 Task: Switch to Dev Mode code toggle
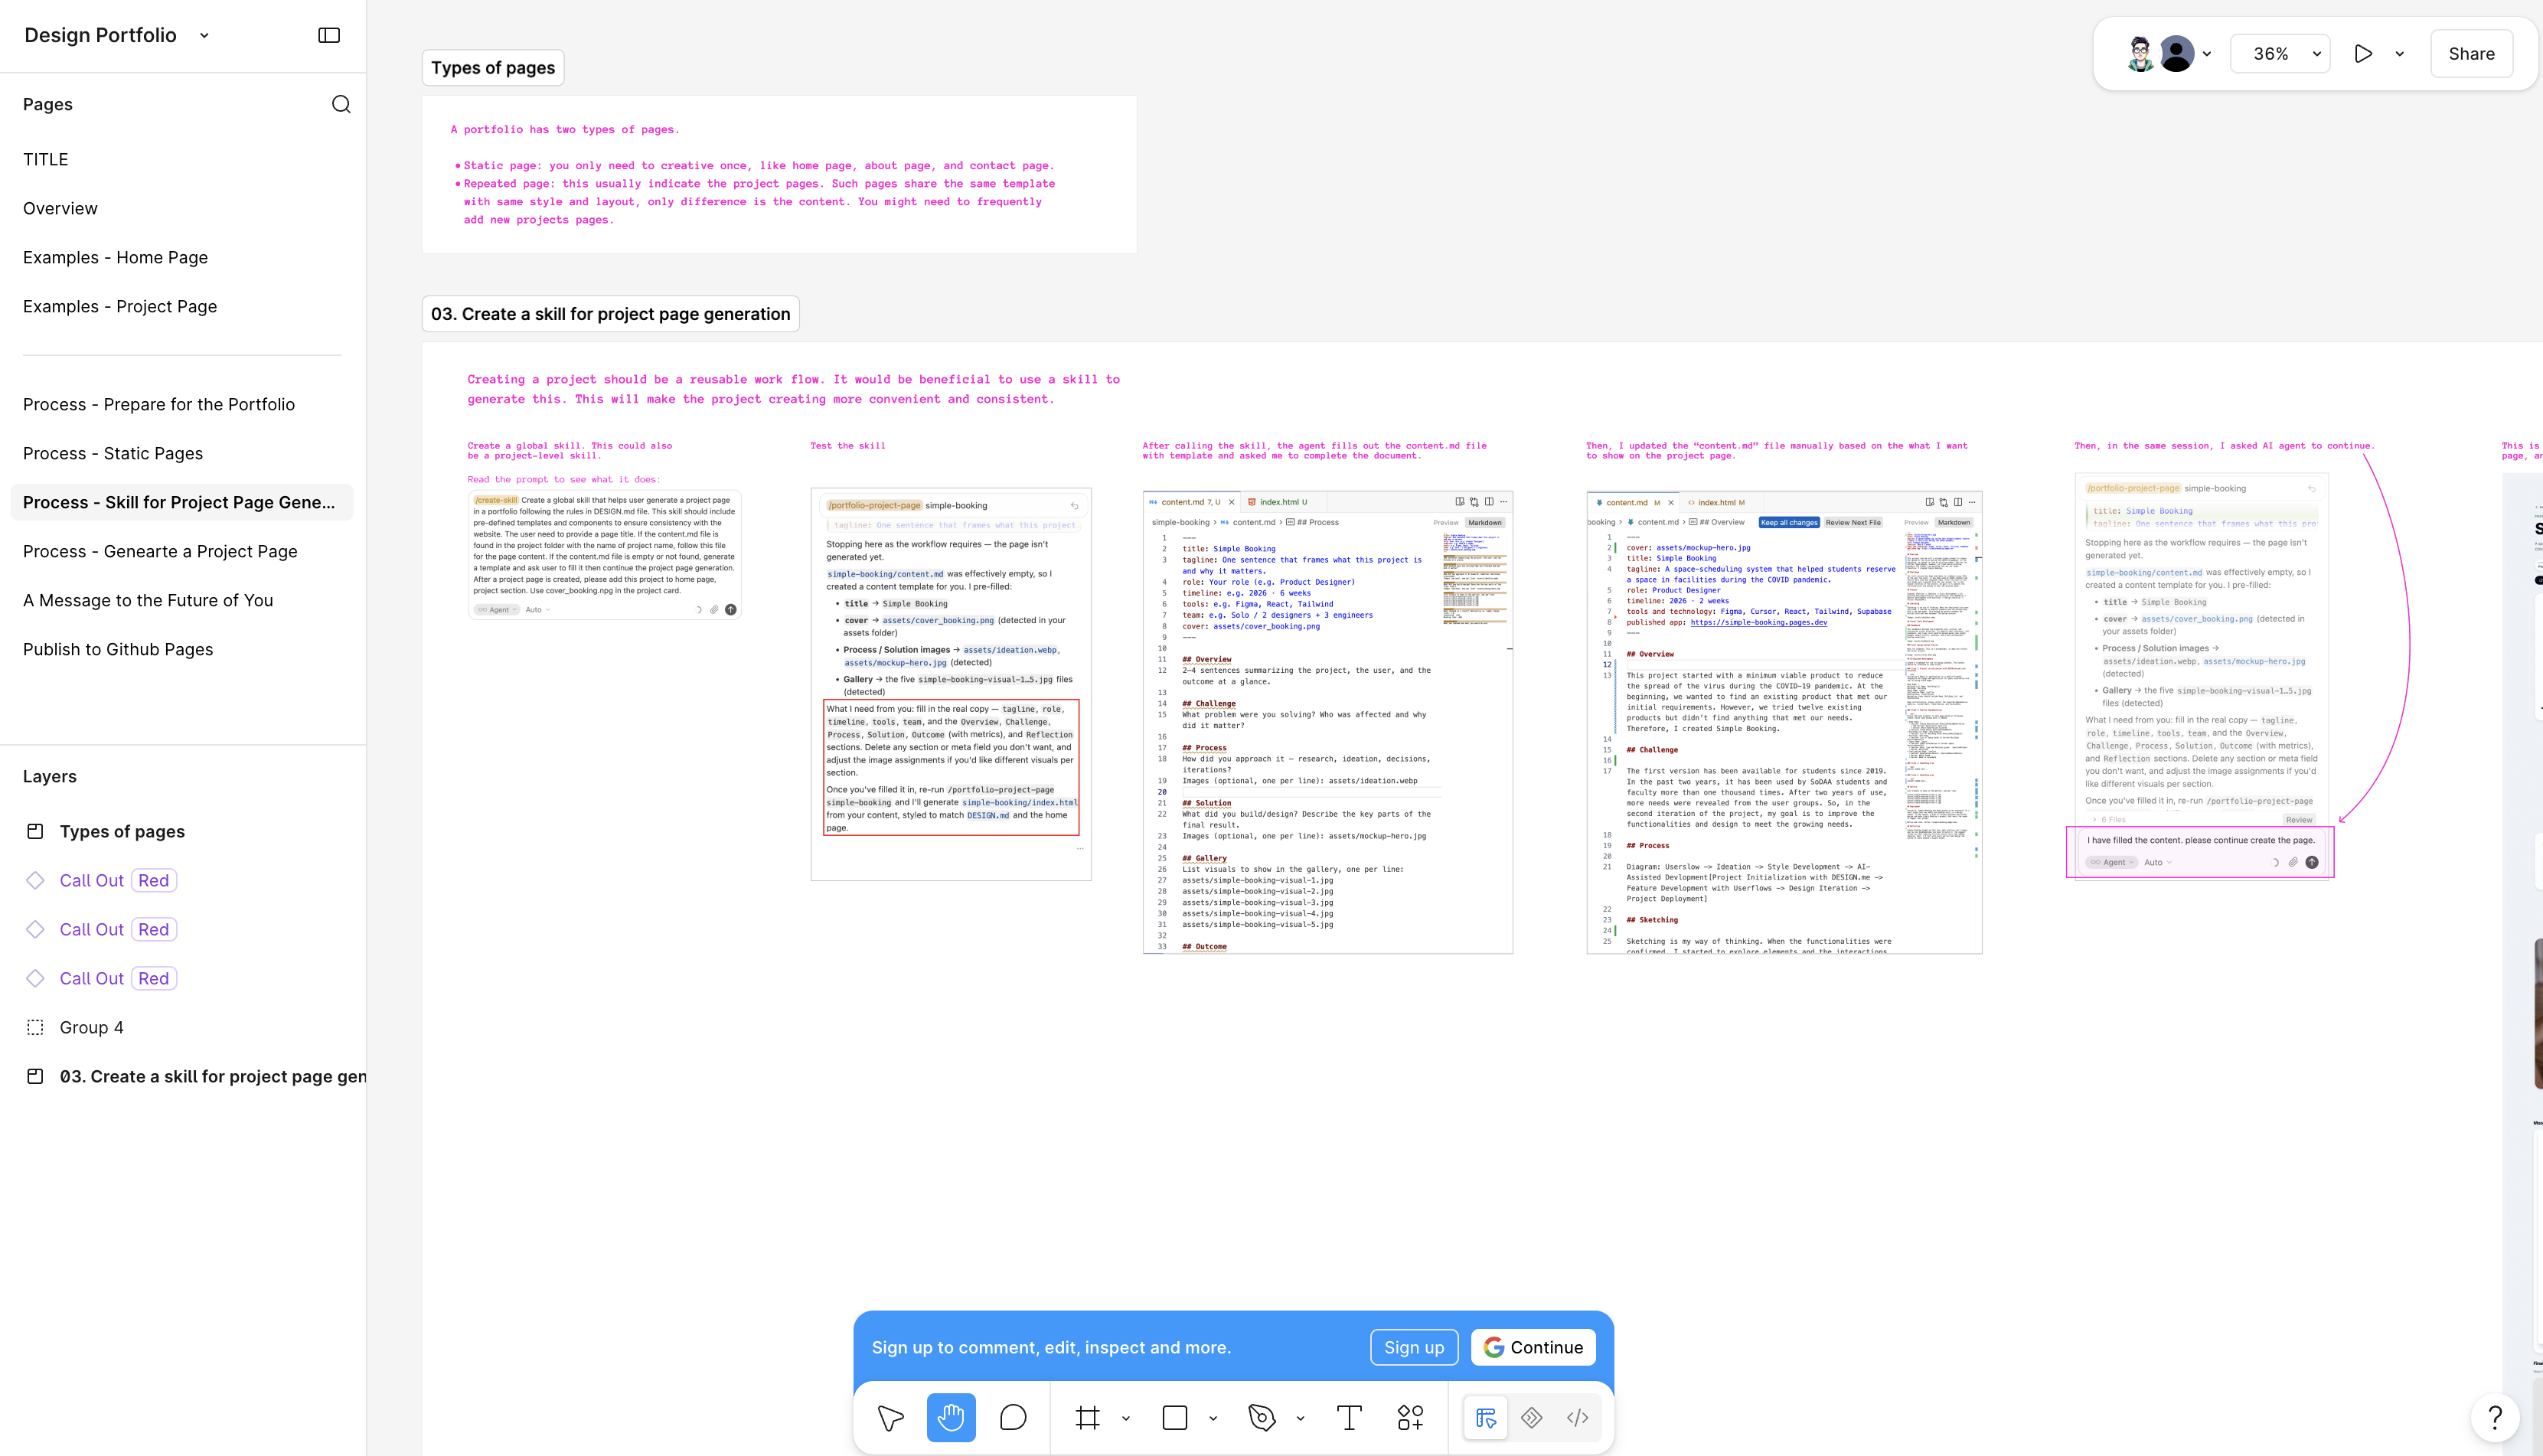point(1577,1417)
